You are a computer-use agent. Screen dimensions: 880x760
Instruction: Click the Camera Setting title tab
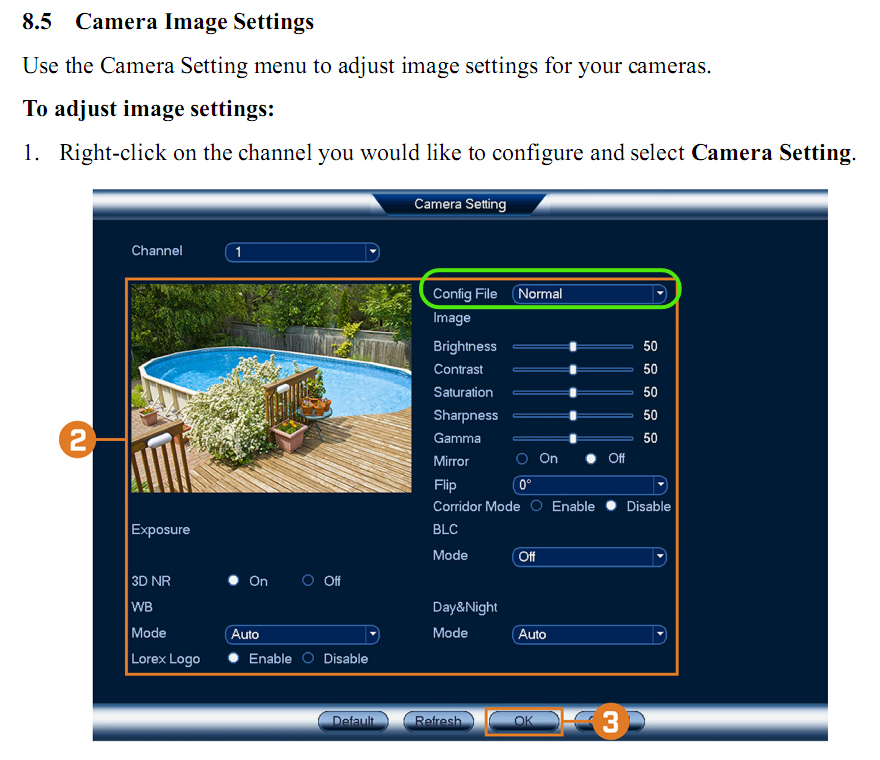pyautogui.click(x=460, y=204)
